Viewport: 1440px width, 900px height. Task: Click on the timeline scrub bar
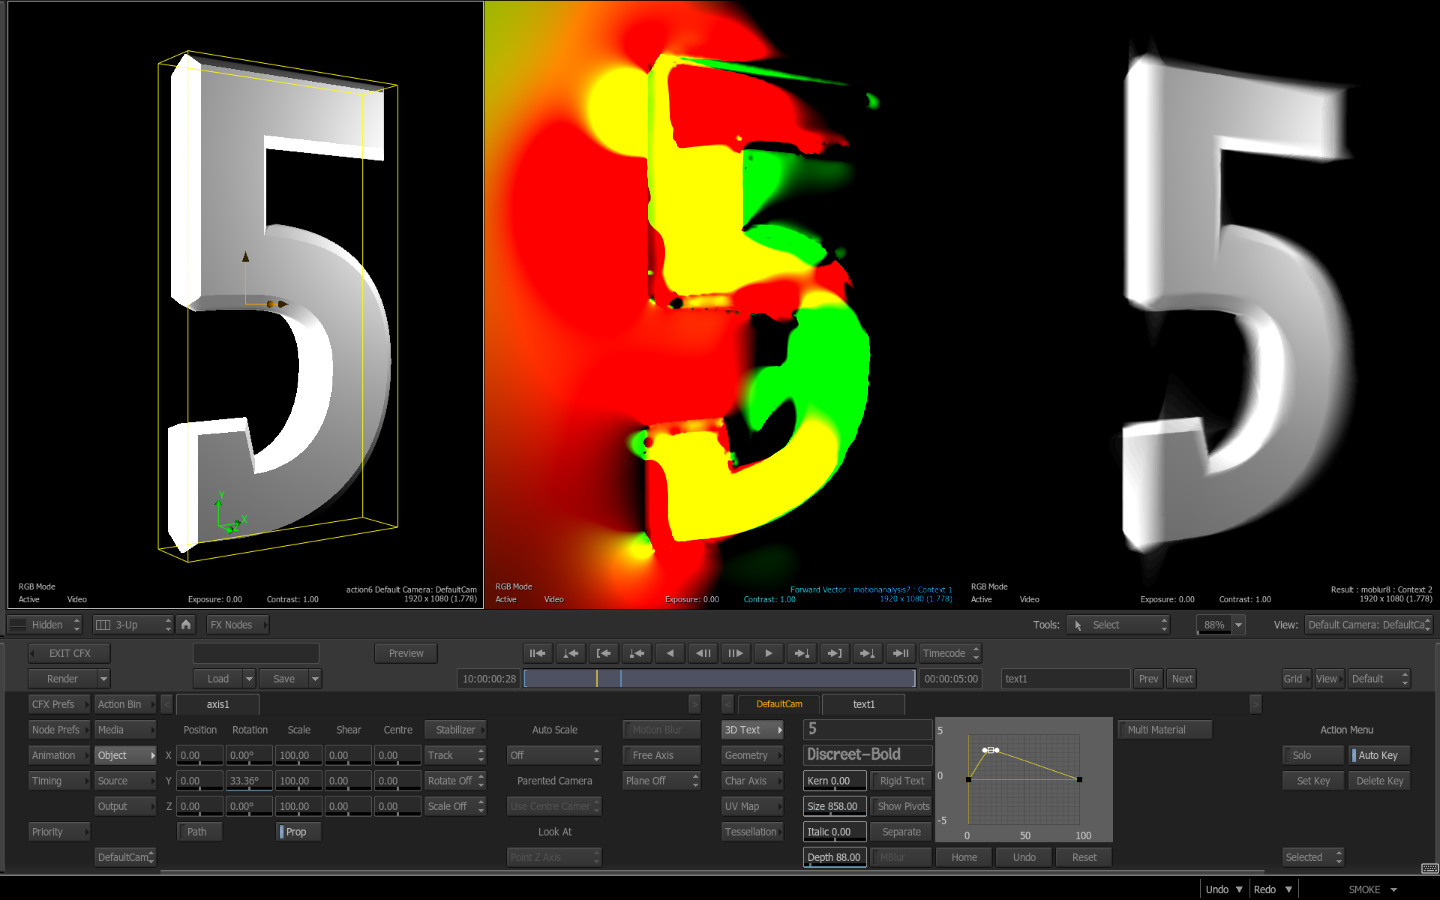(x=720, y=679)
